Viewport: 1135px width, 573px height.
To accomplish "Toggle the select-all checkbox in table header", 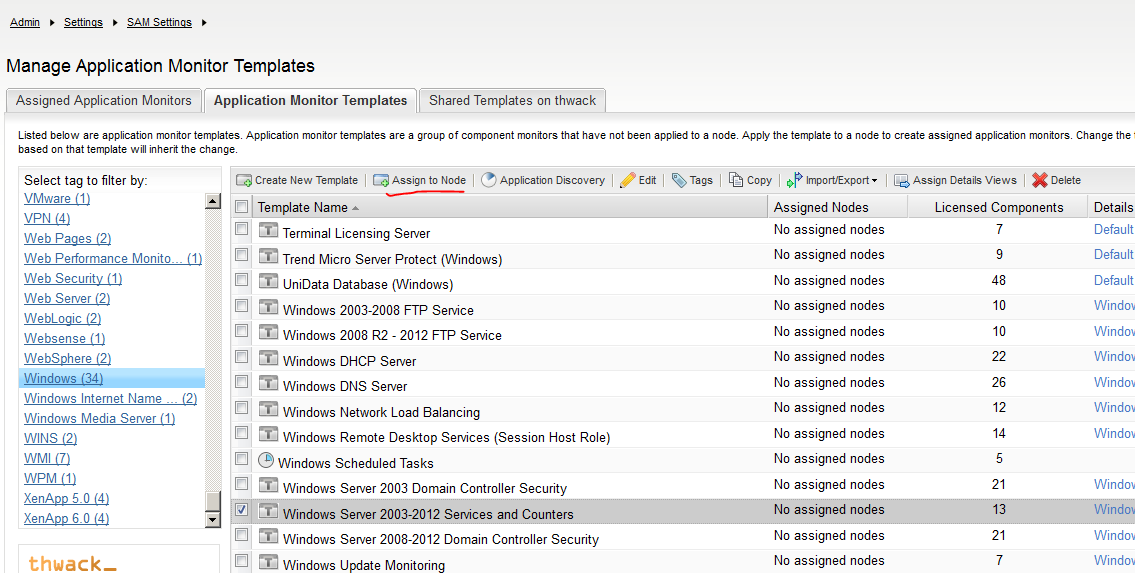I will pyautogui.click(x=242, y=207).
